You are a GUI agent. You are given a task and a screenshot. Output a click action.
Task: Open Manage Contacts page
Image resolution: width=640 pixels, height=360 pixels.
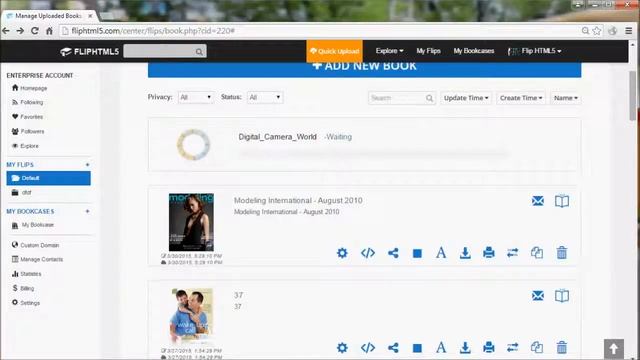pos(37,259)
